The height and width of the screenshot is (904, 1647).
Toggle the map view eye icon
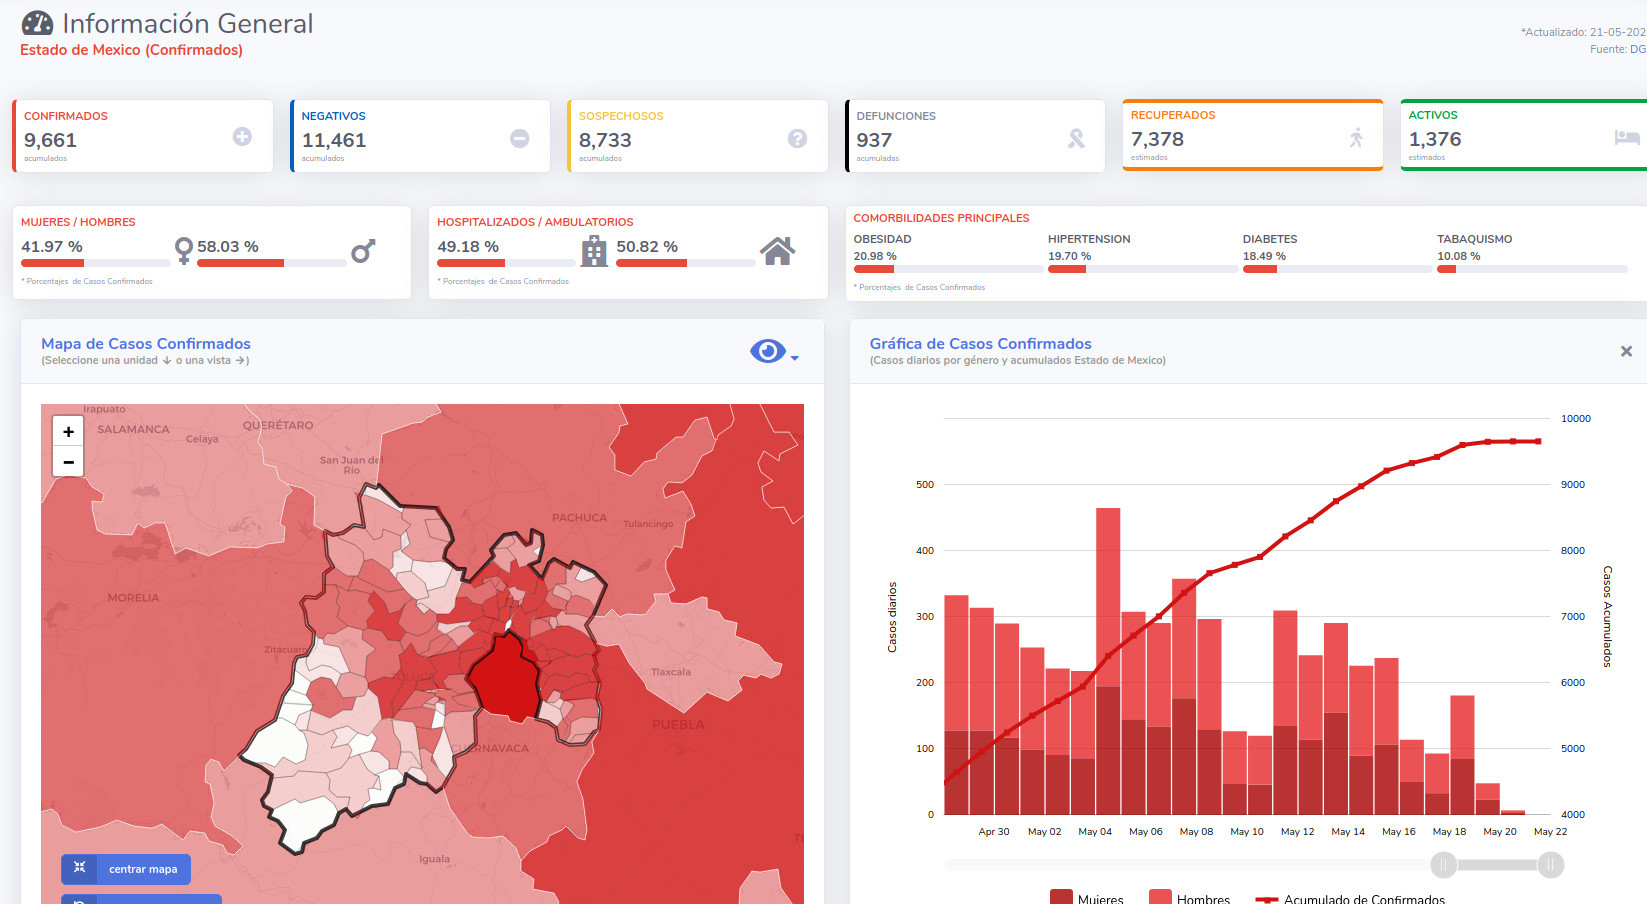767,351
